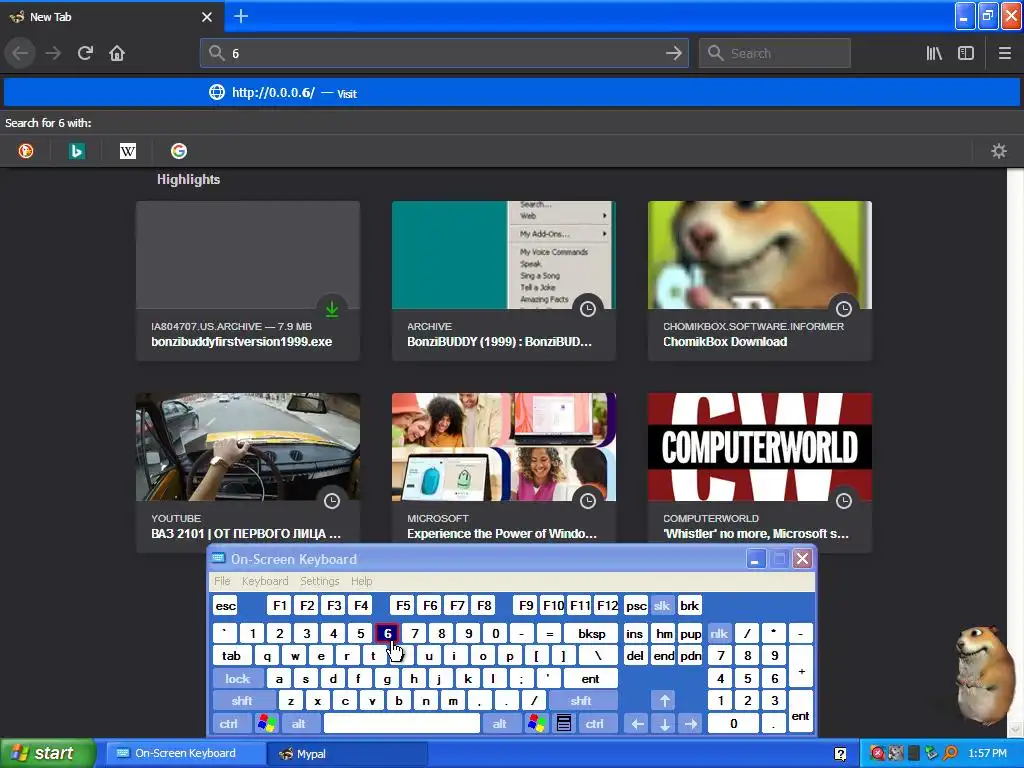
Task: Open the File menu of On-Screen Keyboard
Action: pyautogui.click(x=222, y=581)
